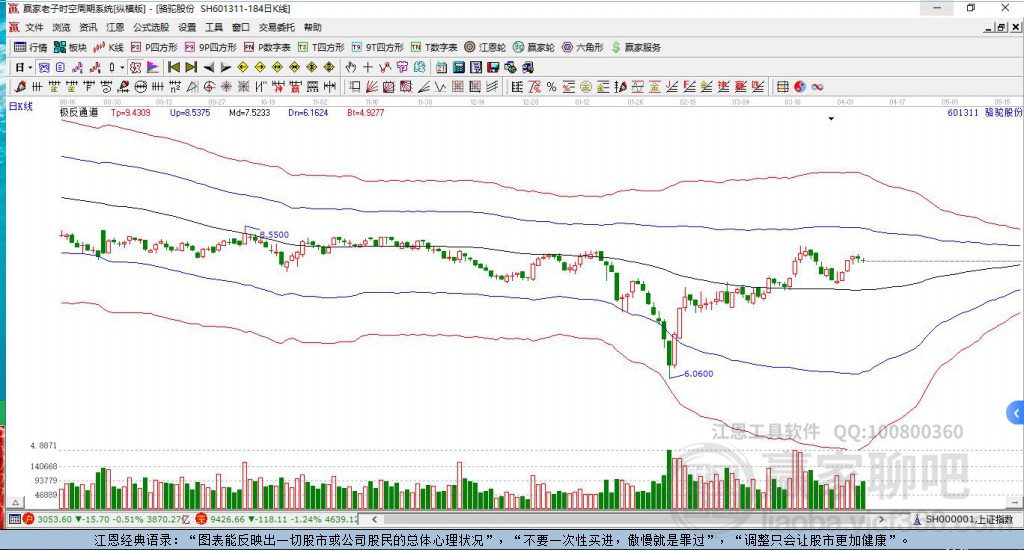This screenshot has width=1024, height=550.
Task: Open the 公式选股 menu
Action: 151,27
